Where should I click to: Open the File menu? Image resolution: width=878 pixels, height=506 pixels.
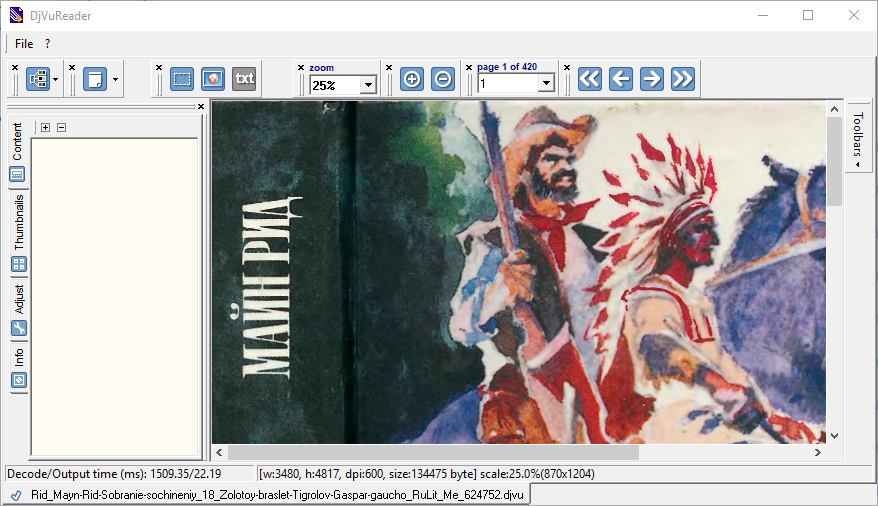point(24,44)
